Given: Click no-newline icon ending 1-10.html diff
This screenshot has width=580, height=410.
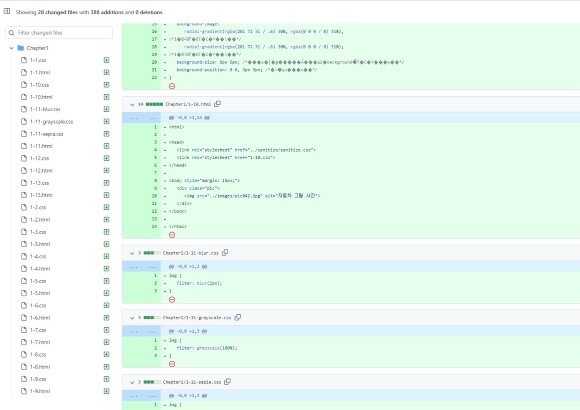Looking at the screenshot, I should click(172, 235).
